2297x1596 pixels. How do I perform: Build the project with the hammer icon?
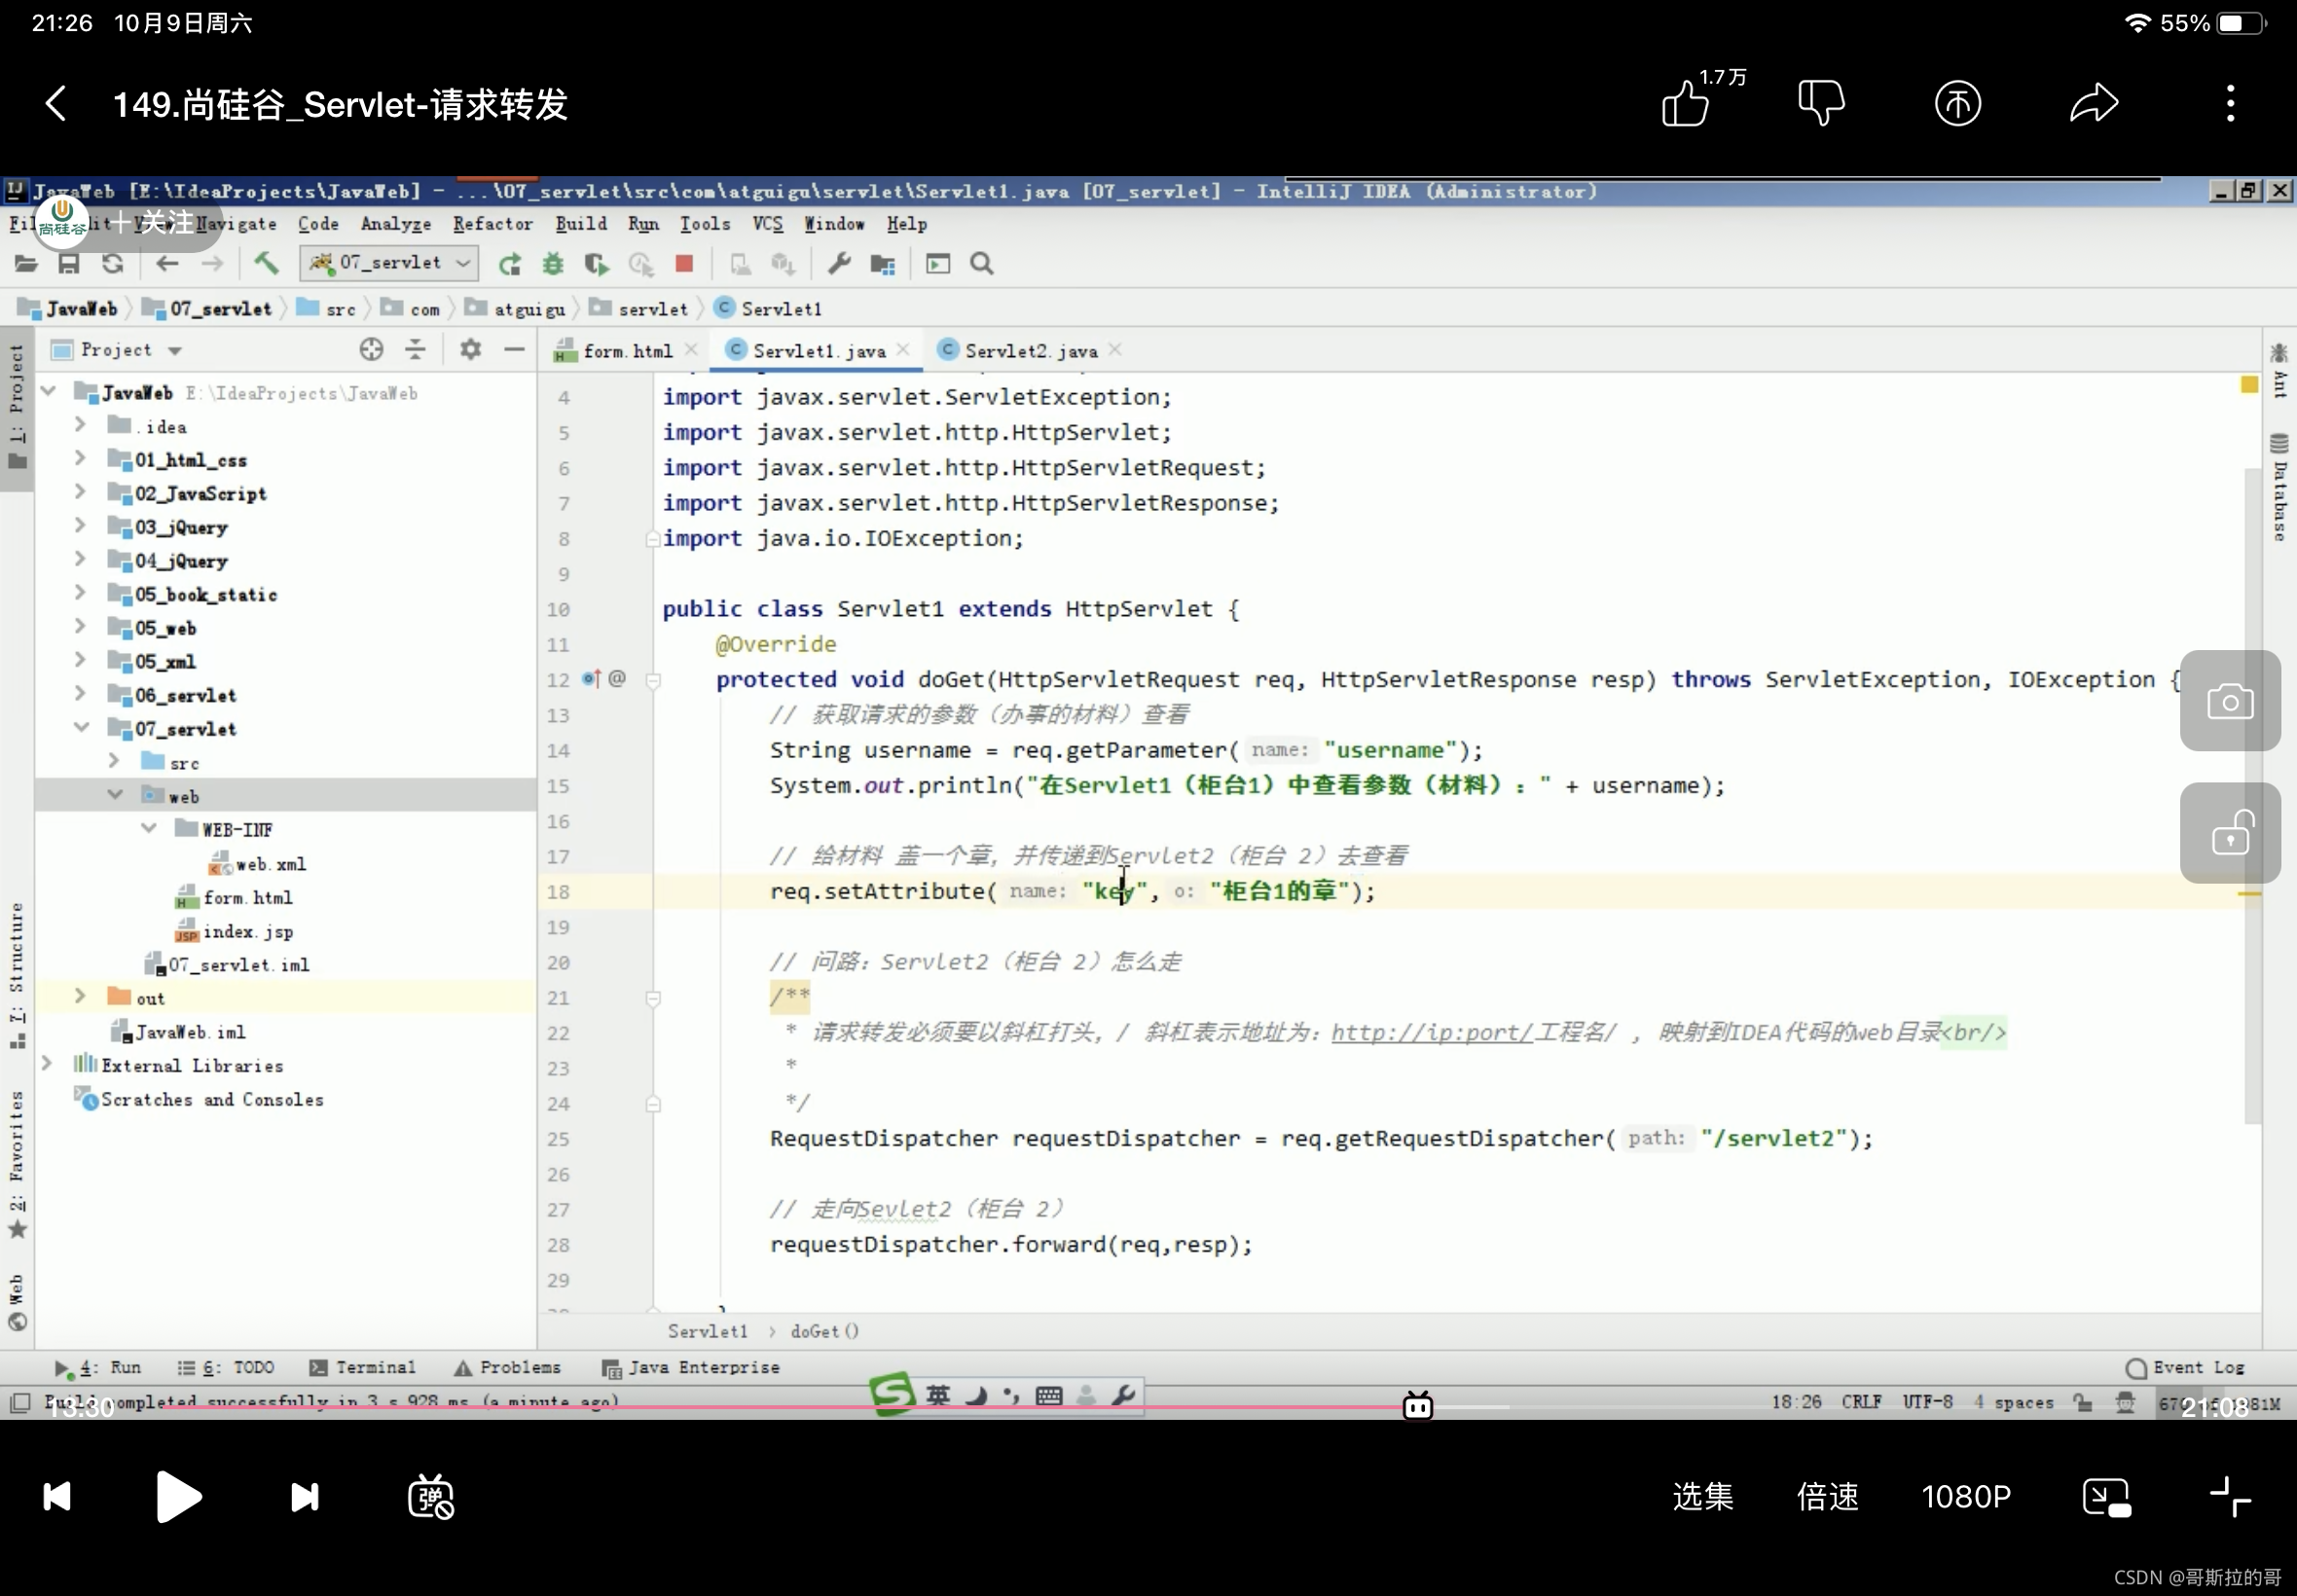point(264,263)
